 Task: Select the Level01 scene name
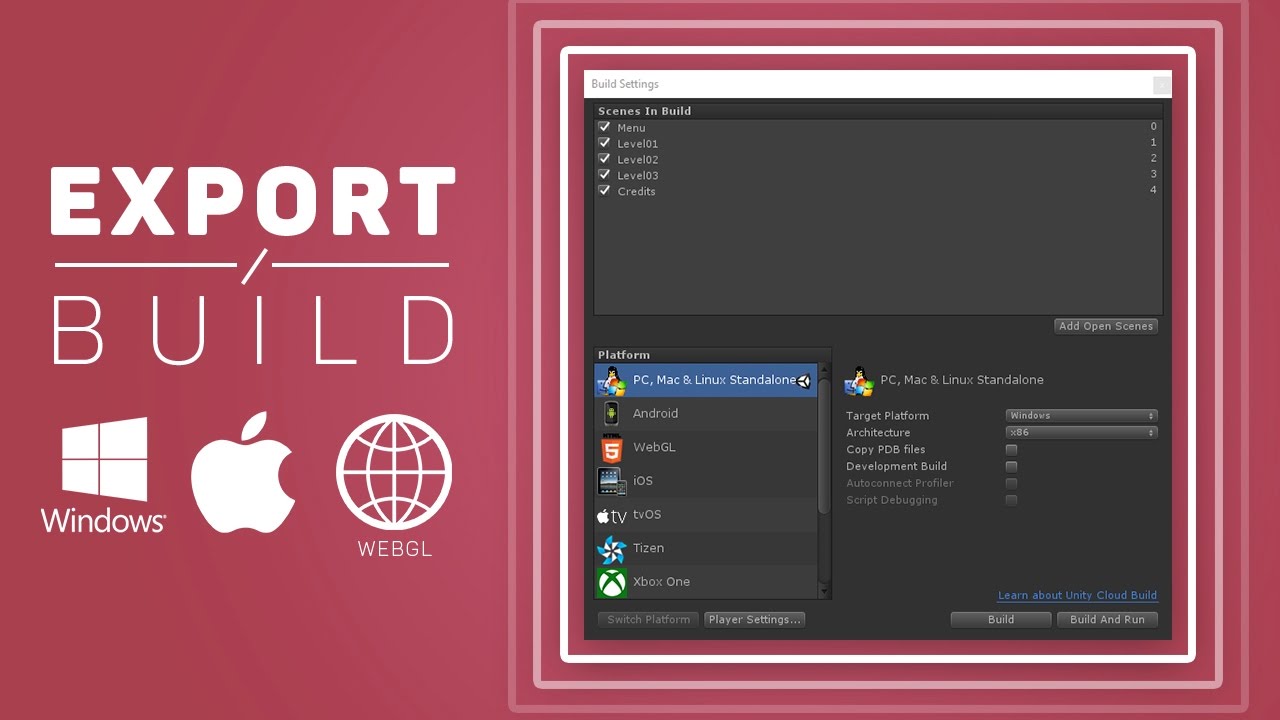[x=637, y=144]
